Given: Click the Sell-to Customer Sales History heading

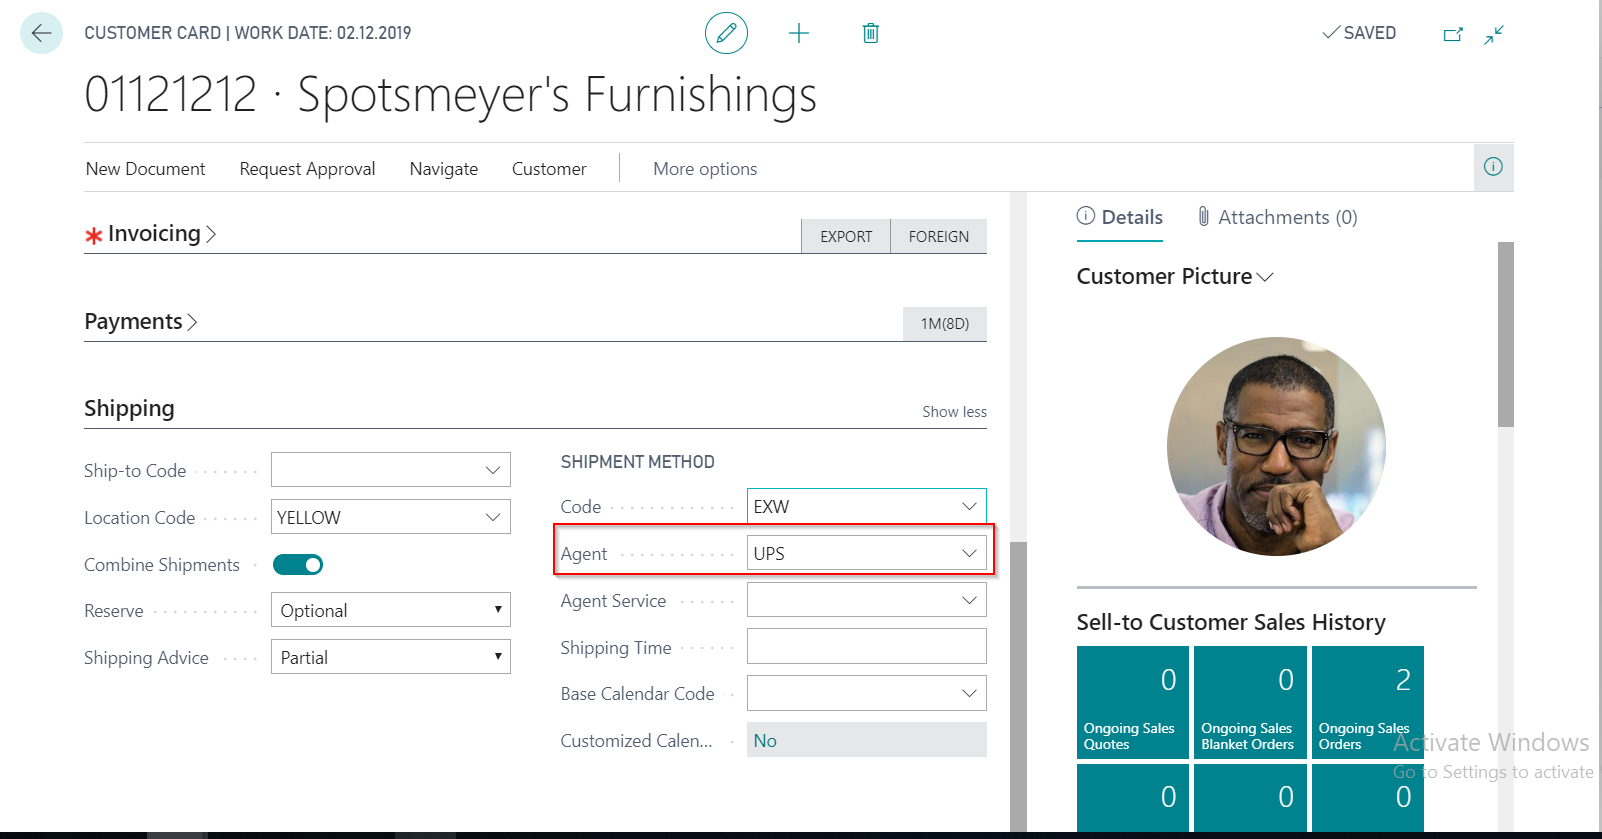Looking at the screenshot, I should (1231, 622).
